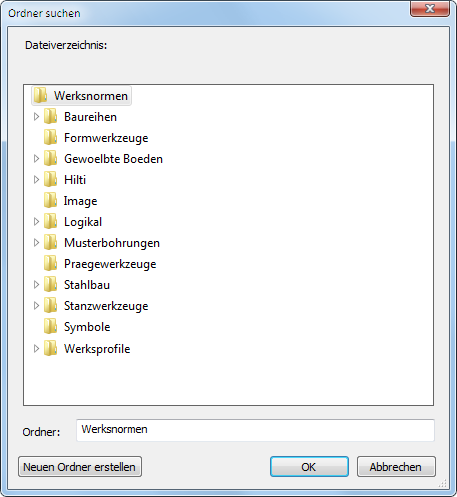Expand the Hilti folder node

pos(36,180)
